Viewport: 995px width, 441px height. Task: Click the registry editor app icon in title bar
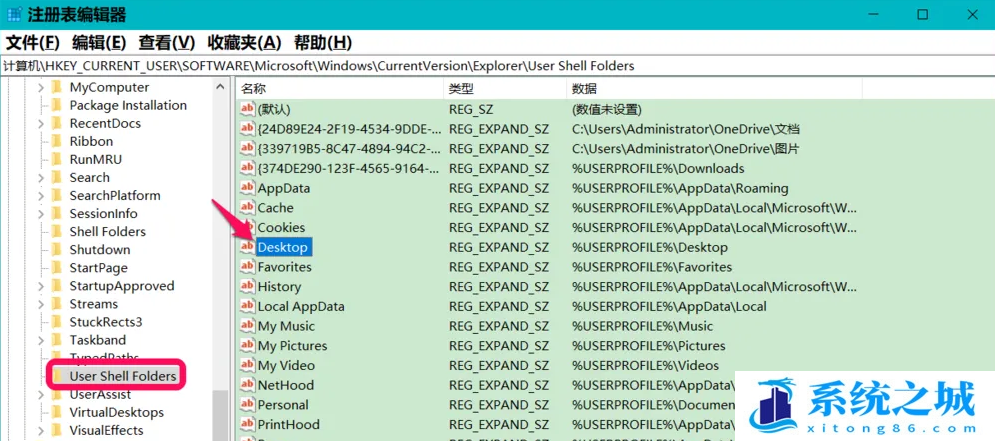pos(14,14)
